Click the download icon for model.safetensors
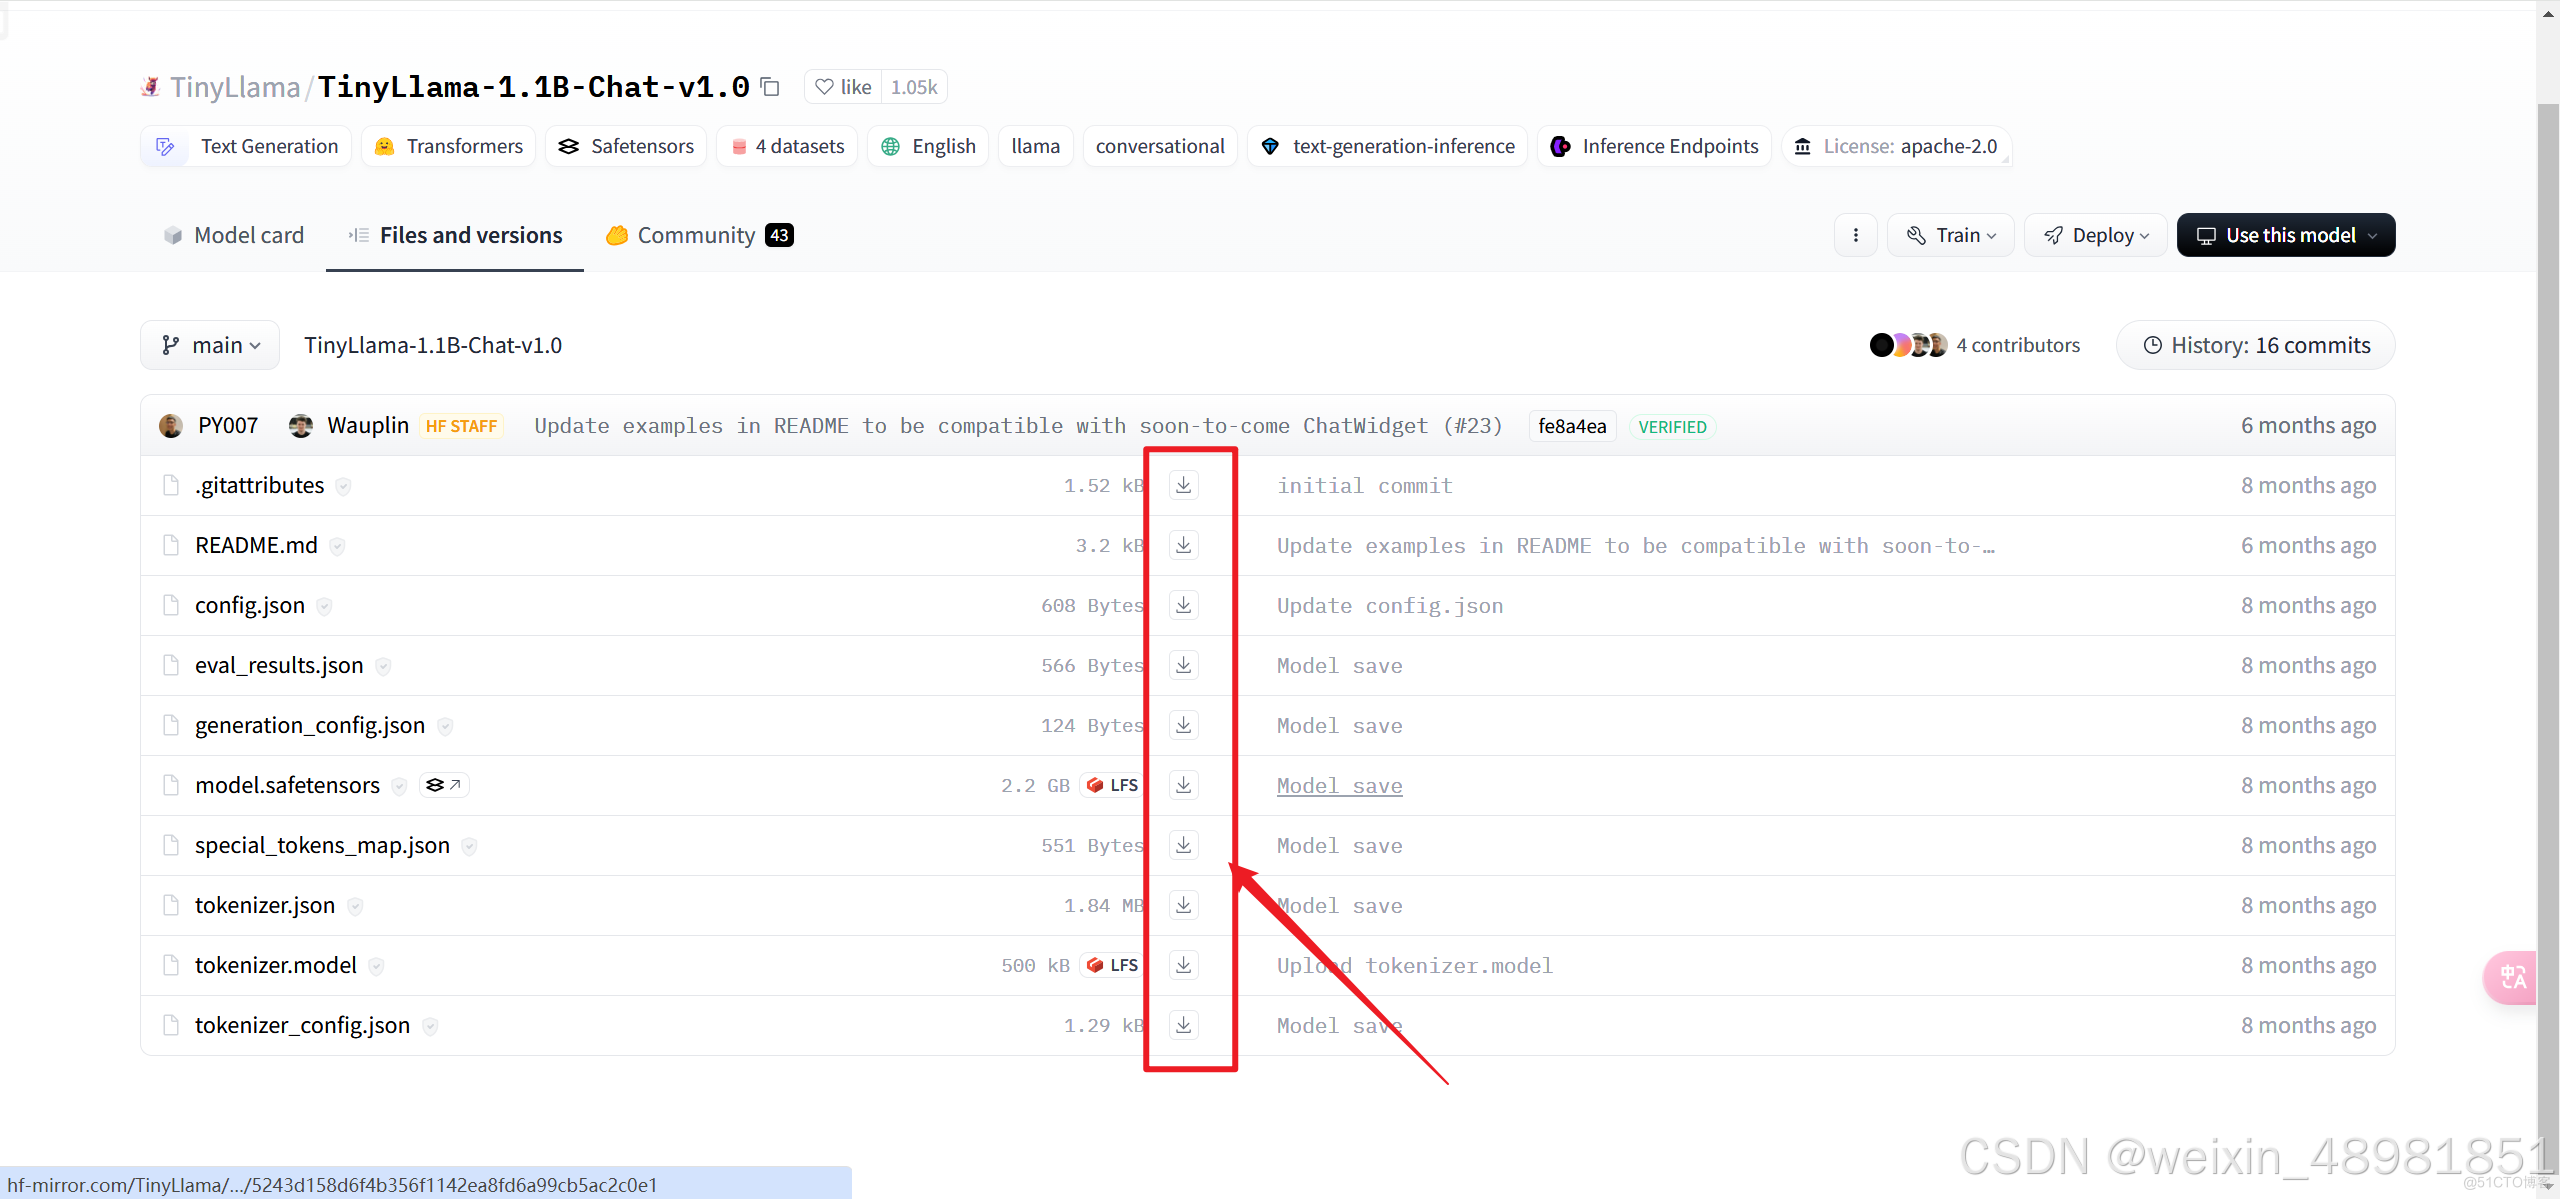This screenshot has height=1199, width=2560. pos(1184,784)
